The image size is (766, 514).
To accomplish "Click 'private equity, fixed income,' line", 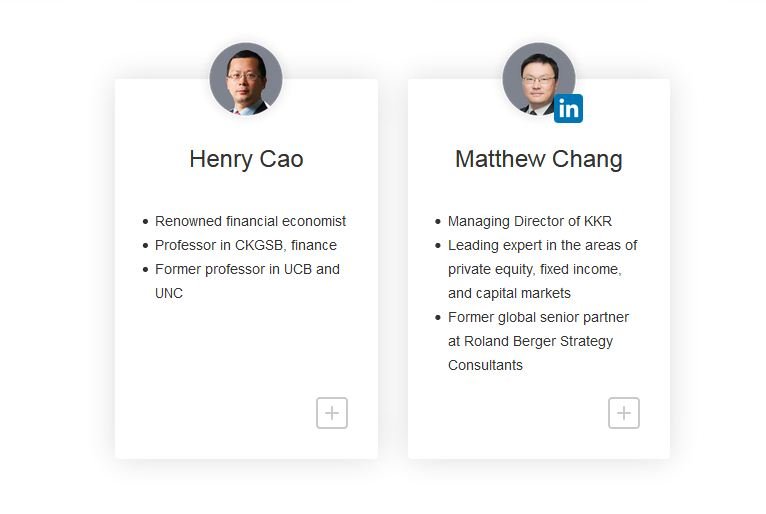I will coord(534,269).
